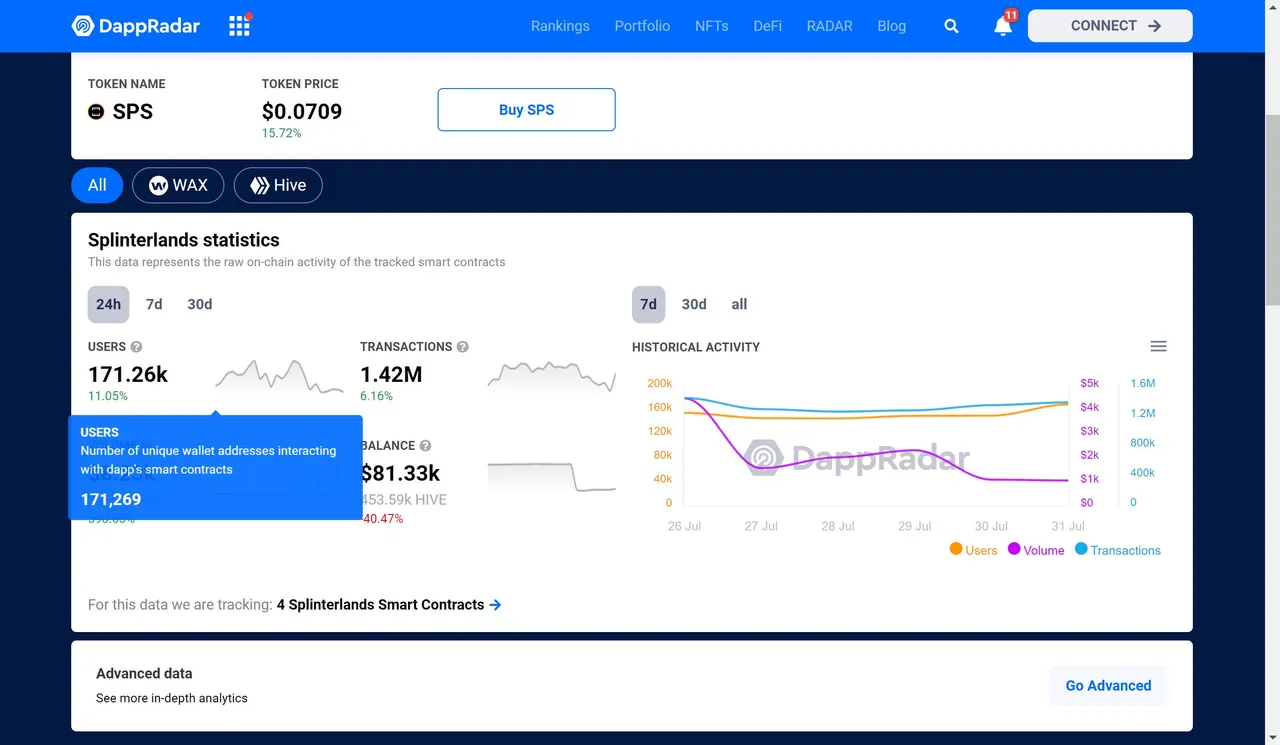The image size is (1280, 745).
Task: Filter statistics by Hive chain
Action: (x=278, y=185)
